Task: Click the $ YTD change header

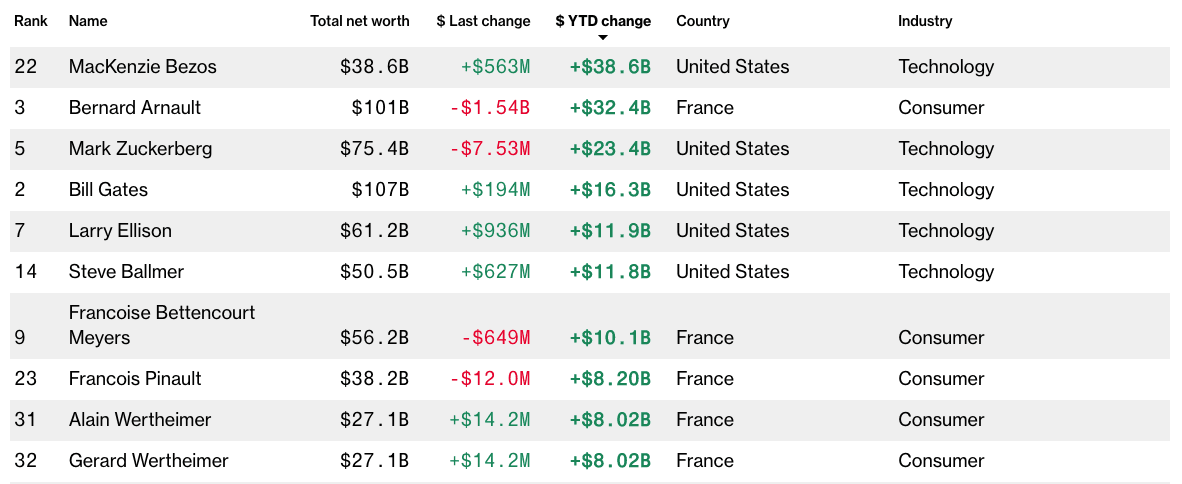Action: click(x=603, y=21)
